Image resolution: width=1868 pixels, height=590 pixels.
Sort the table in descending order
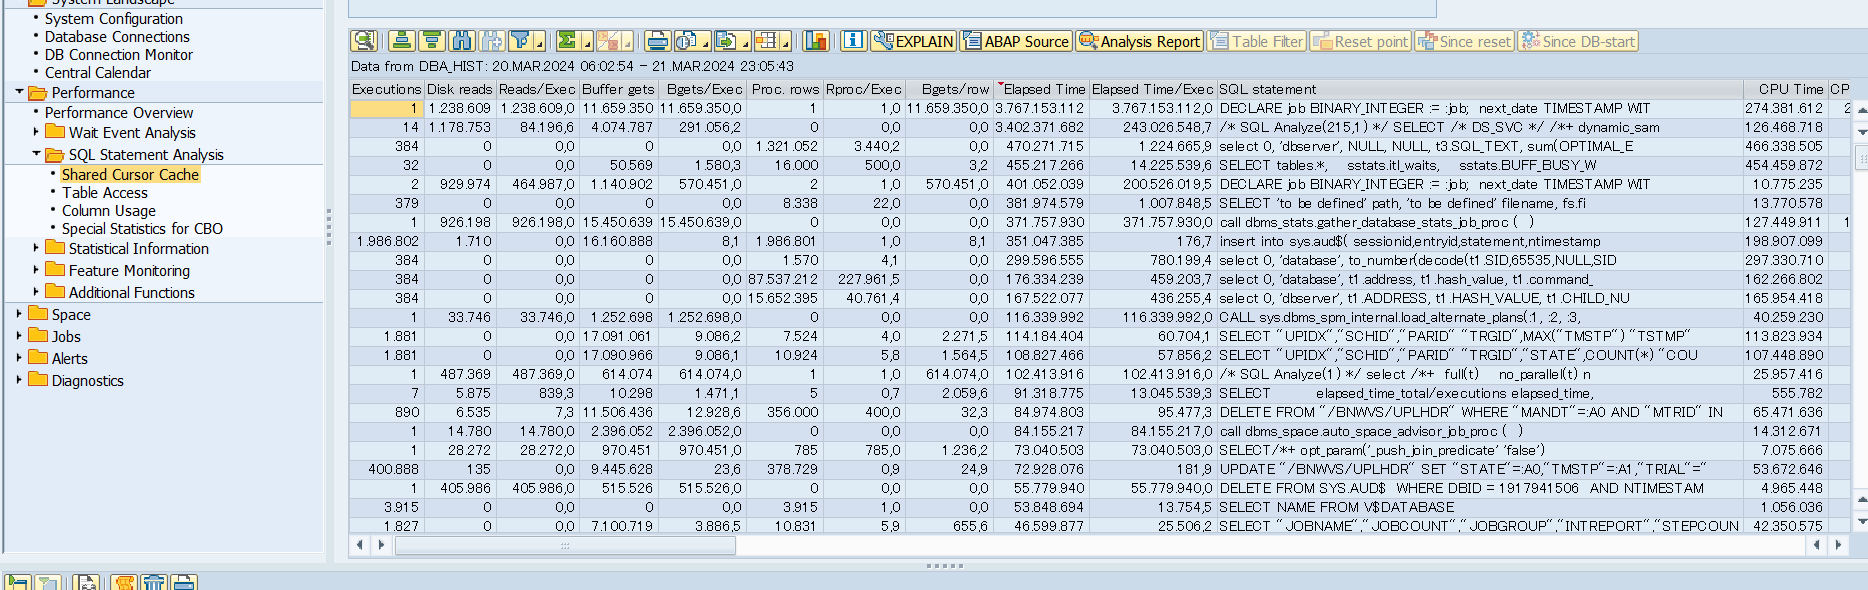point(431,41)
